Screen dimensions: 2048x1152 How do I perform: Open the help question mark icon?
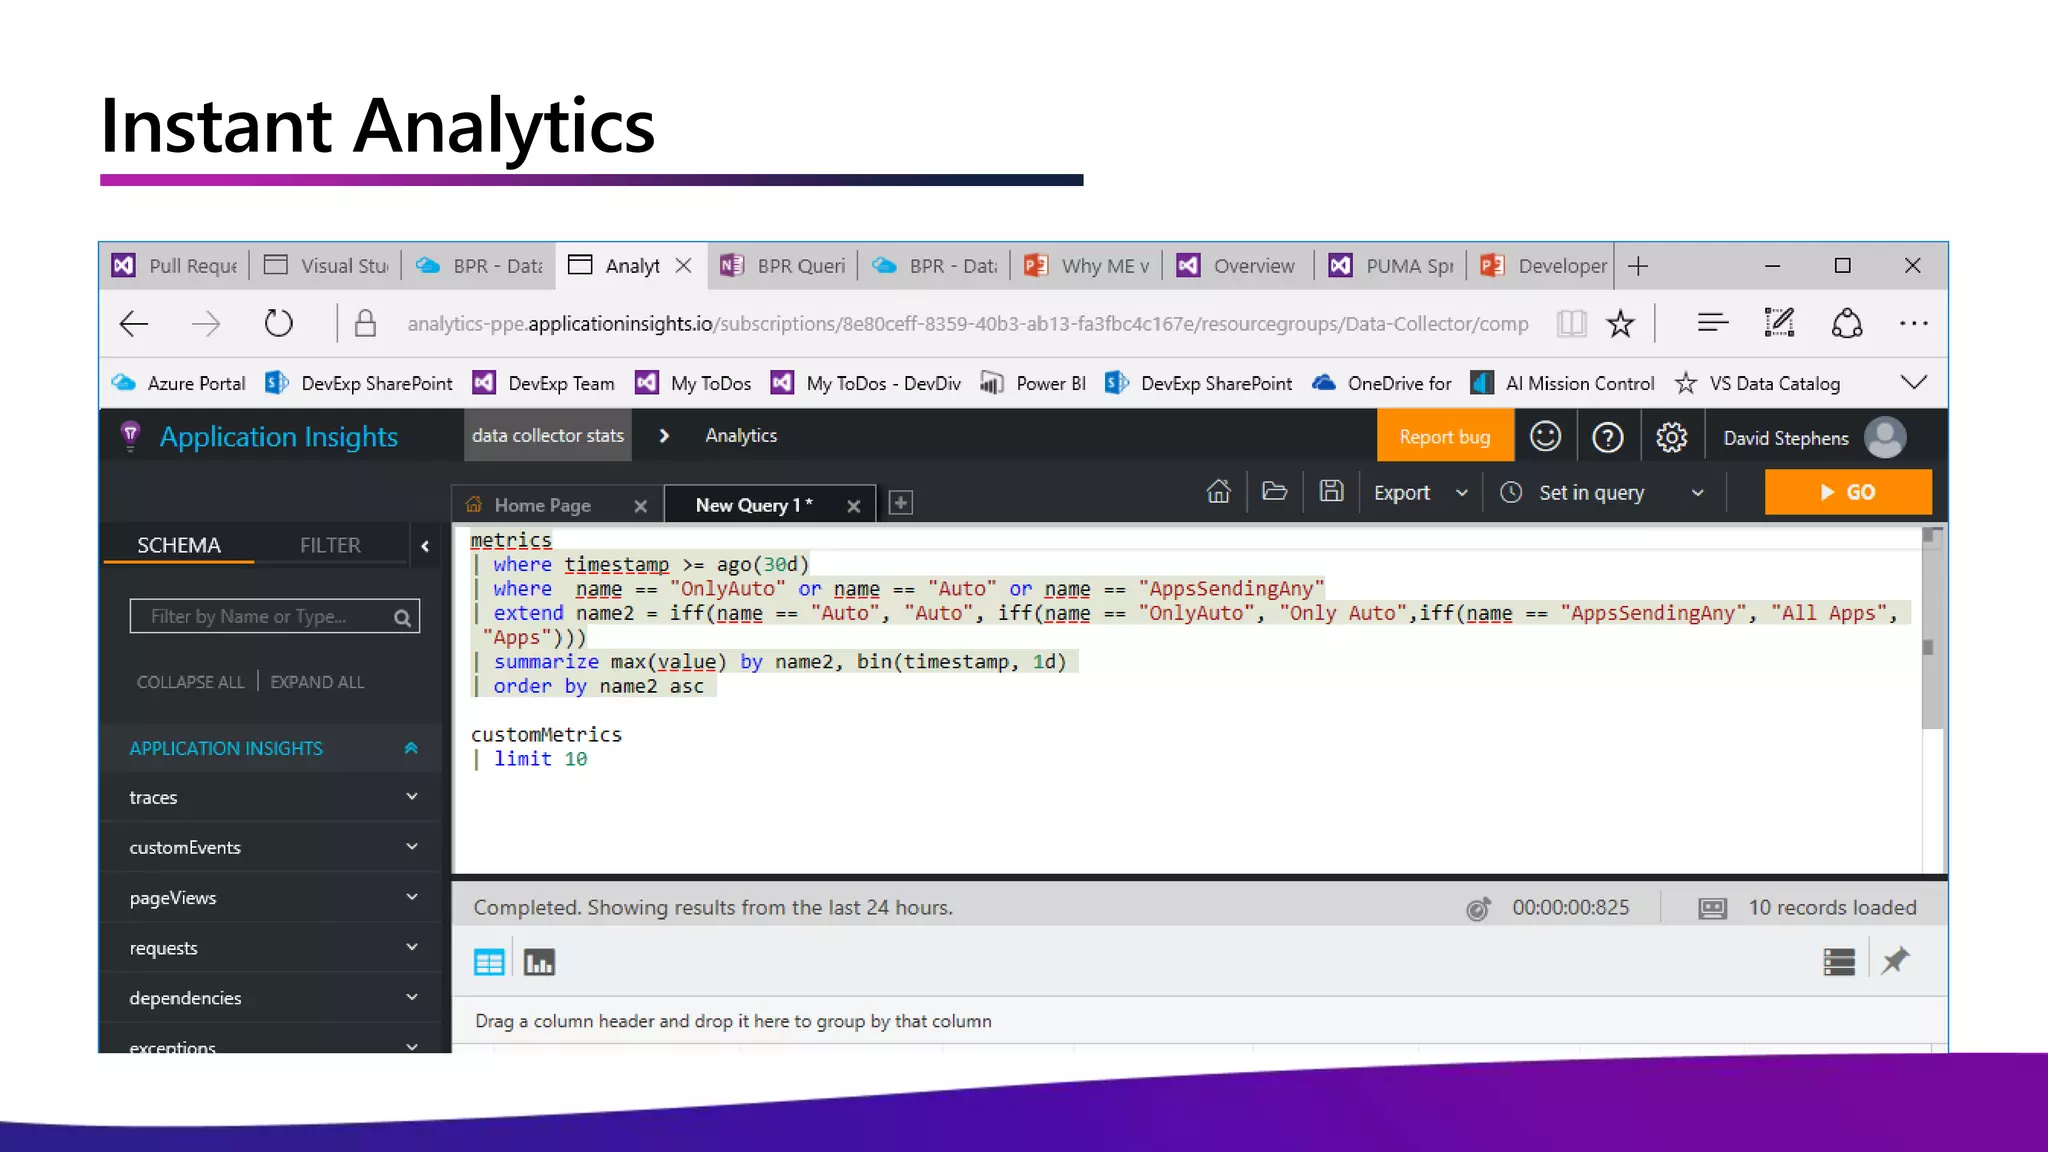coord(1608,437)
